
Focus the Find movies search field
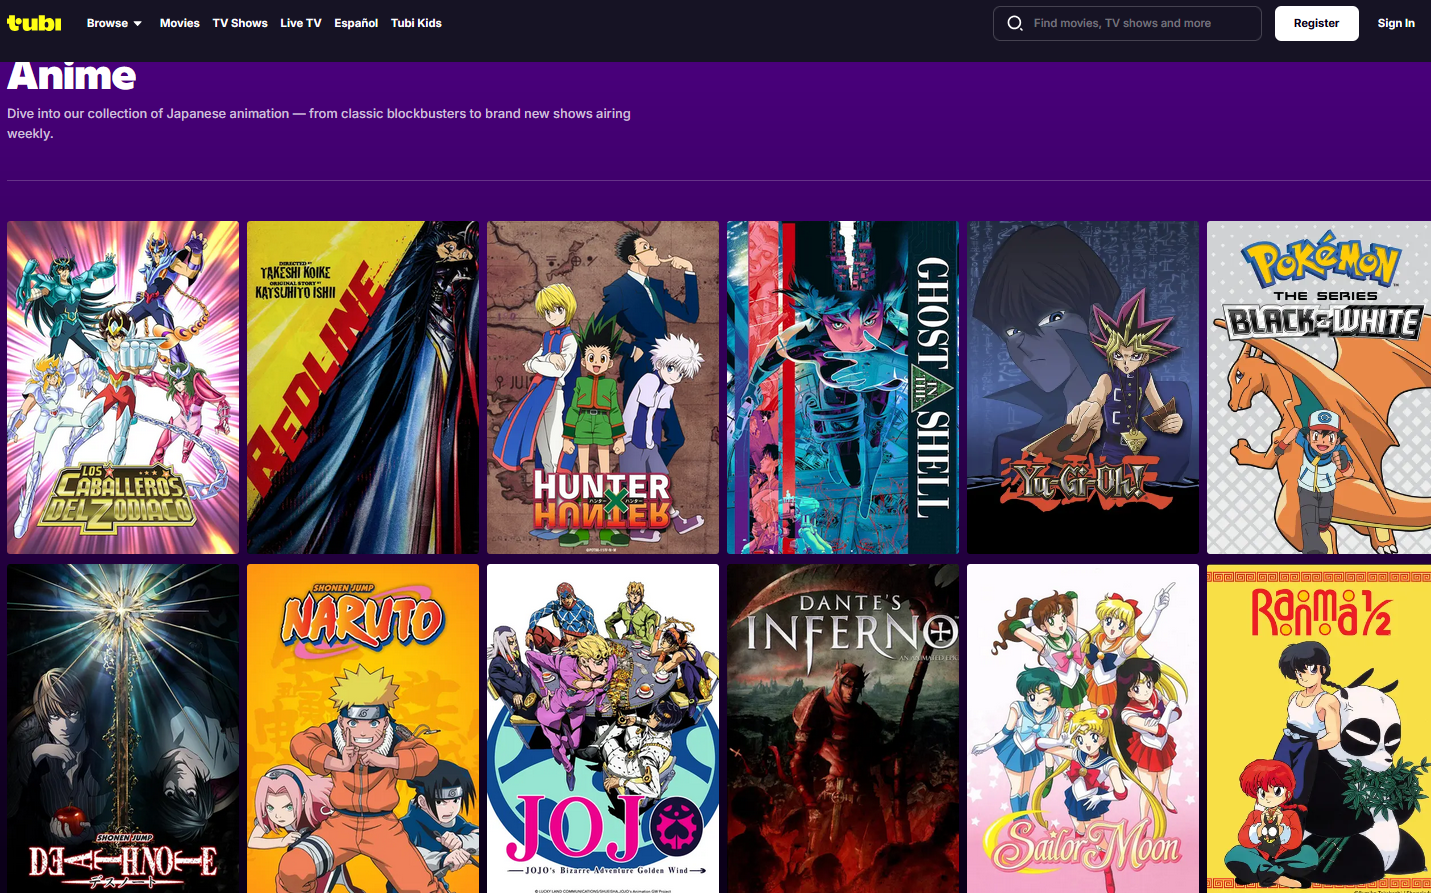tap(1127, 23)
